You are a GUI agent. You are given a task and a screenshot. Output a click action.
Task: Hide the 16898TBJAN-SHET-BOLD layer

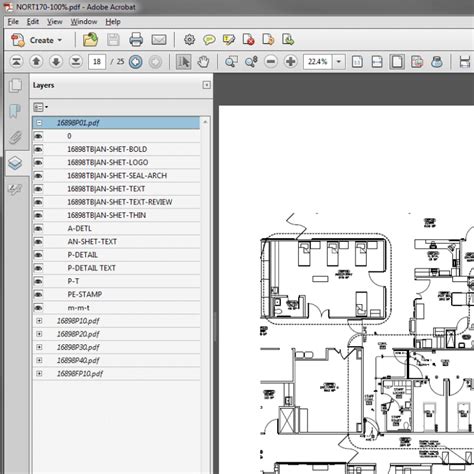click(39, 149)
